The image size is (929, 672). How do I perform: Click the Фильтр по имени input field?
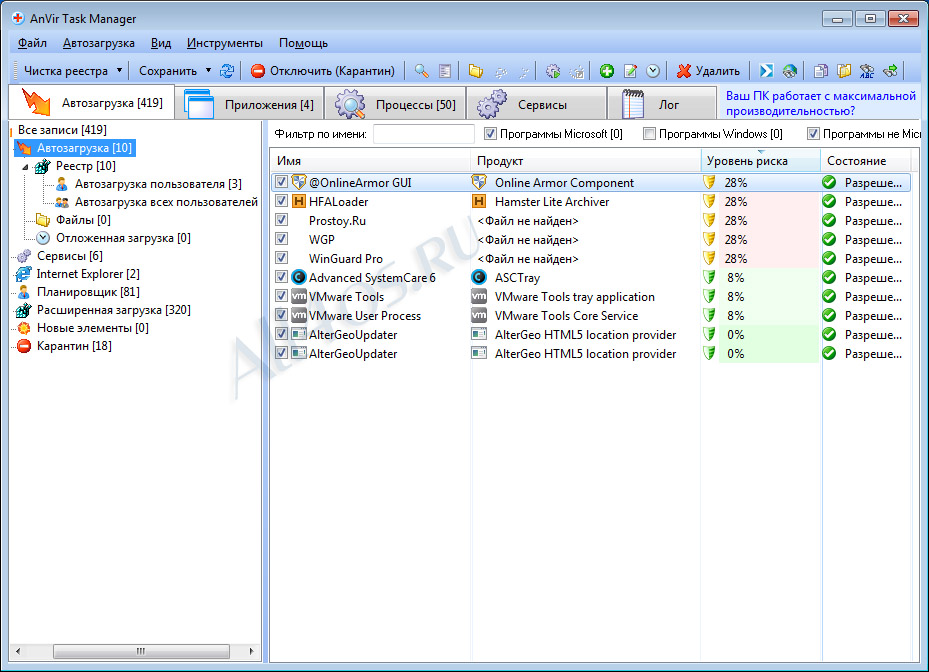(424, 134)
